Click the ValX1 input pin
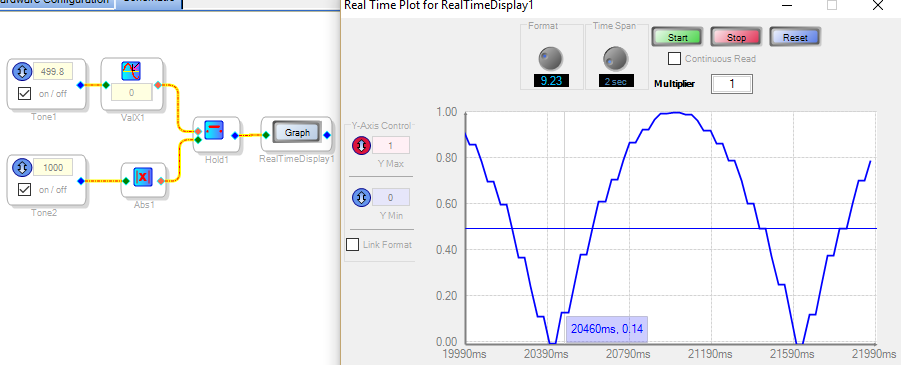The image size is (901, 365). click(106, 85)
